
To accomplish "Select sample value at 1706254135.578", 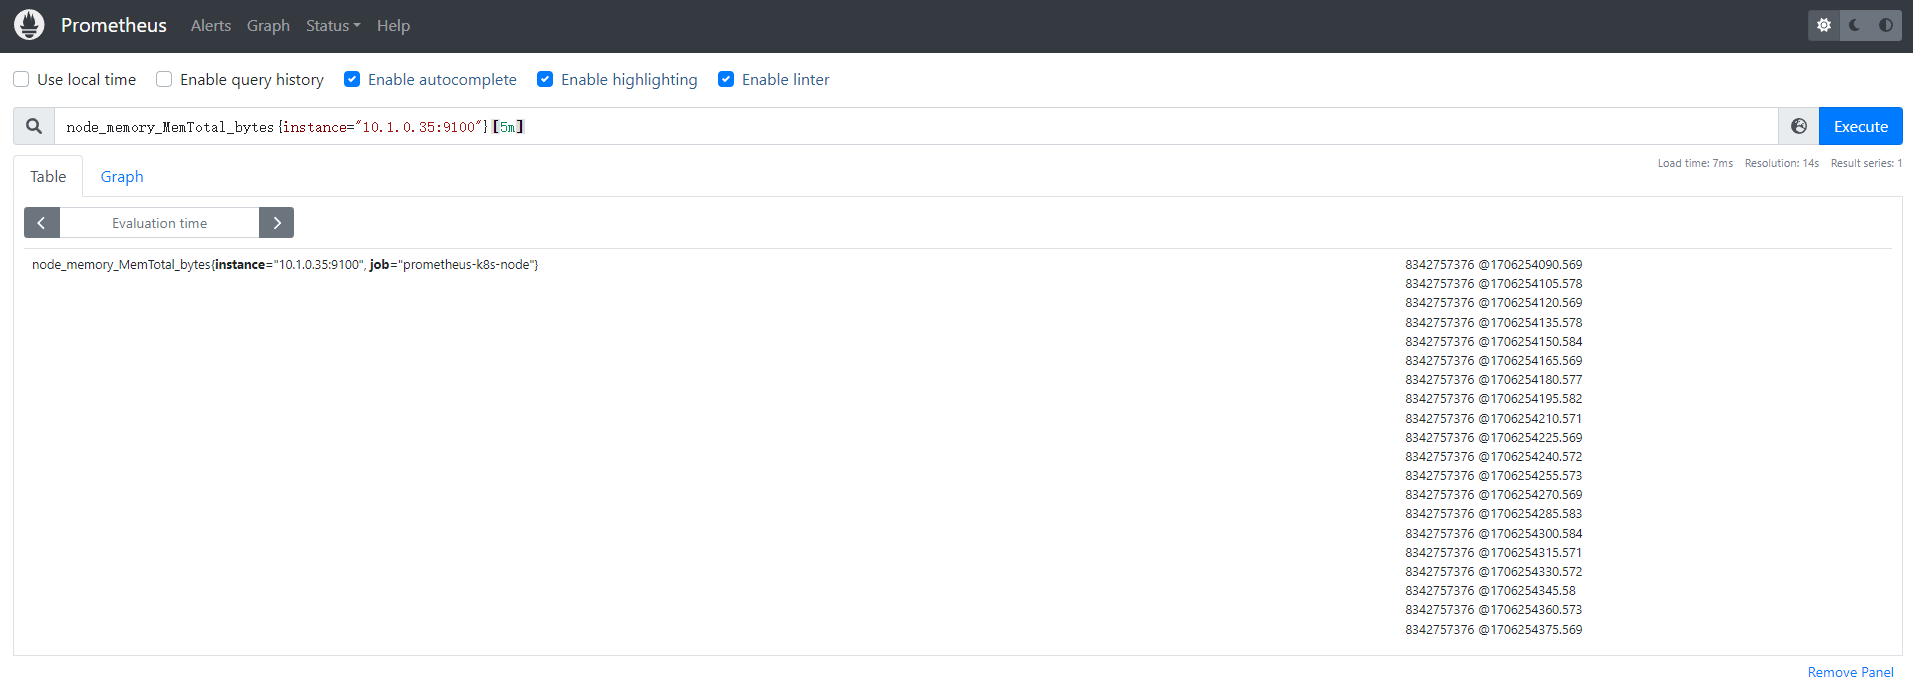I will (x=1494, y=323).
